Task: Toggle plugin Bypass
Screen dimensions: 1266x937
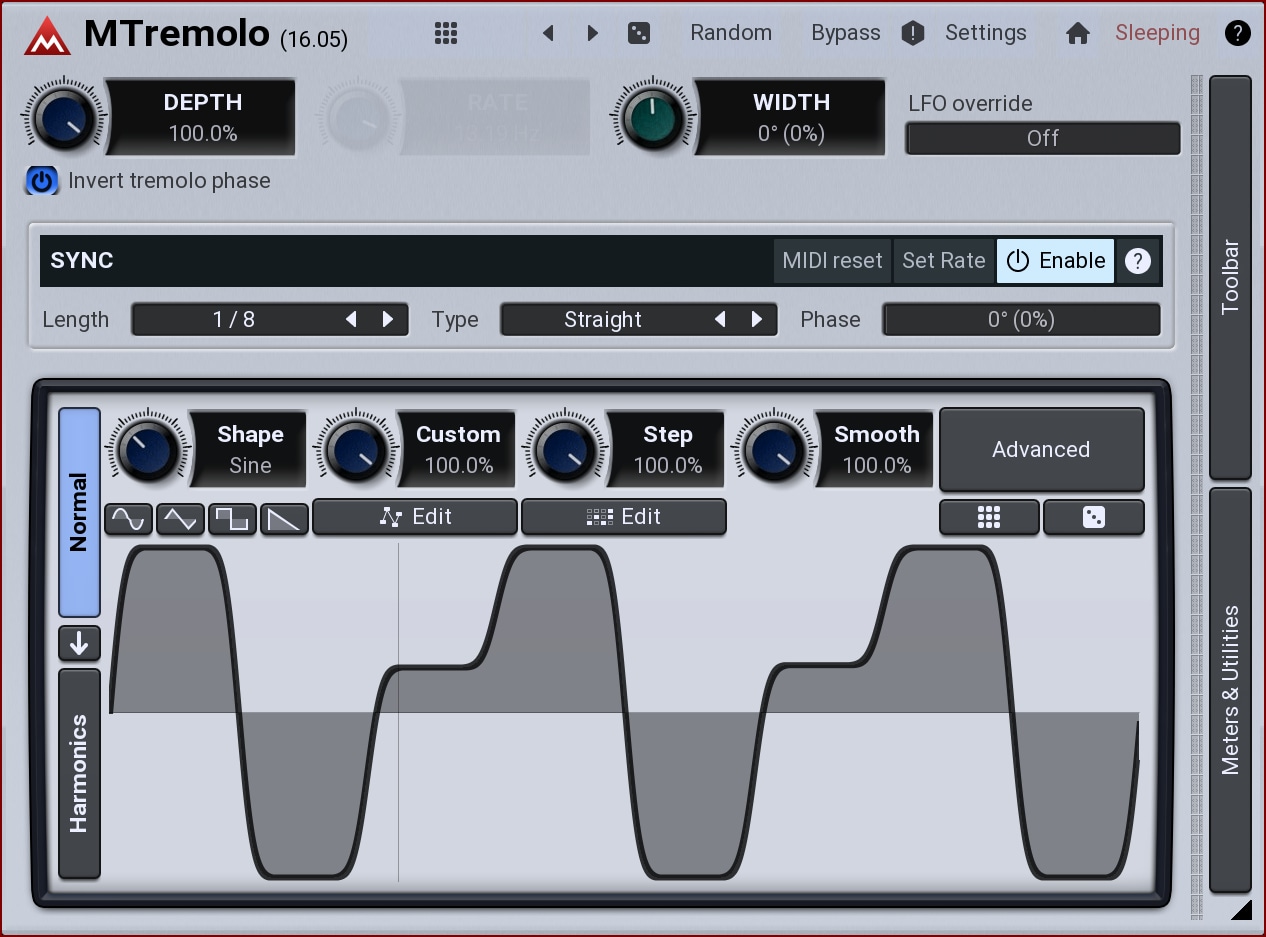Action: pyautogui.click(x=845, y=33)
